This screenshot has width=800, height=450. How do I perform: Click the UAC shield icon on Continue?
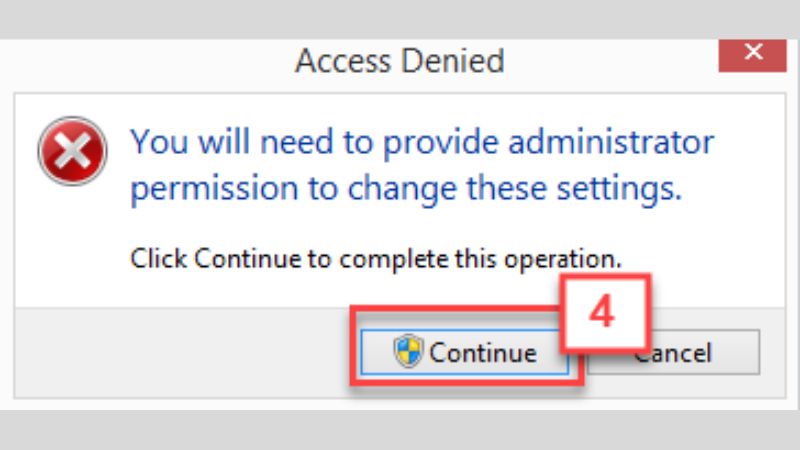(x=408, y=352)
